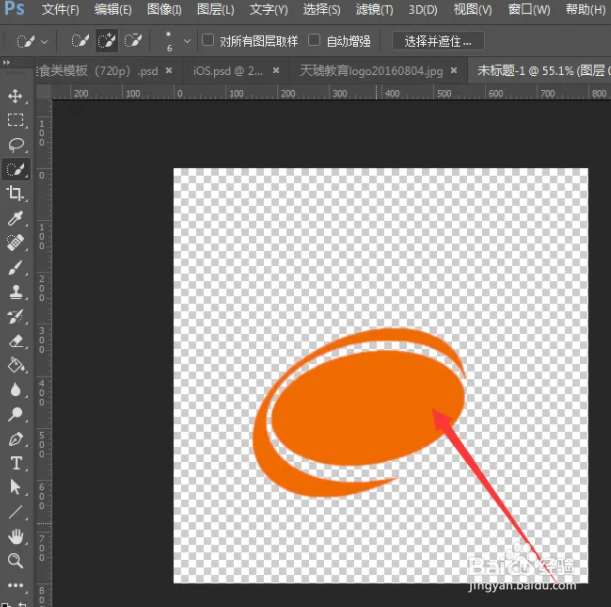This screenshot has height=607, width=611.
Task: Select the Move tool
Action: tap(15, 96)
